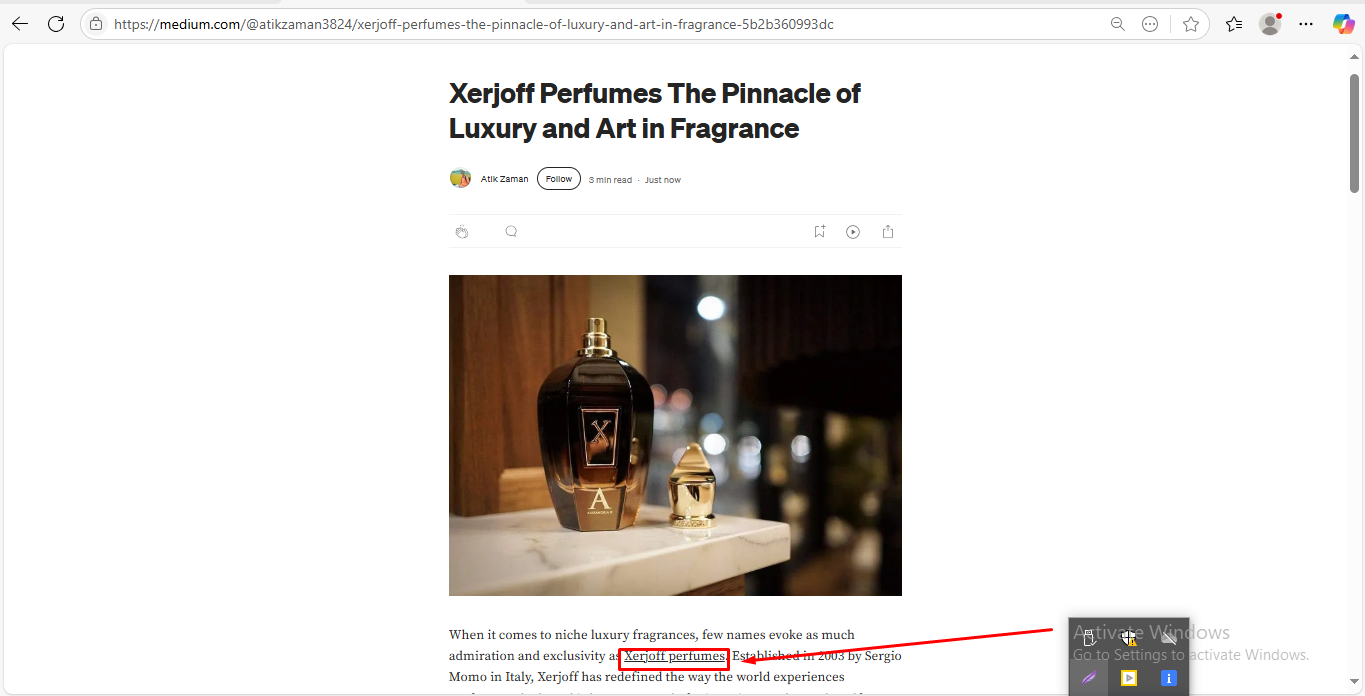Open the Edge profile avatar
This screenshot has width=1365, height=696.
tap(1270, 24)
